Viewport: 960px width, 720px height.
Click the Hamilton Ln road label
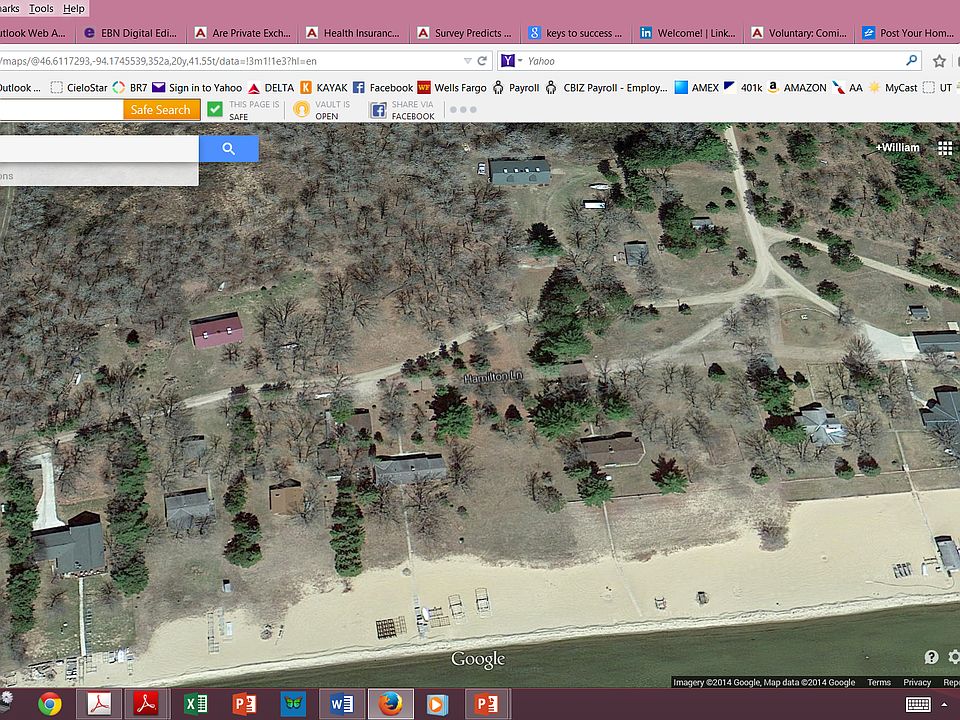point(493,377)
